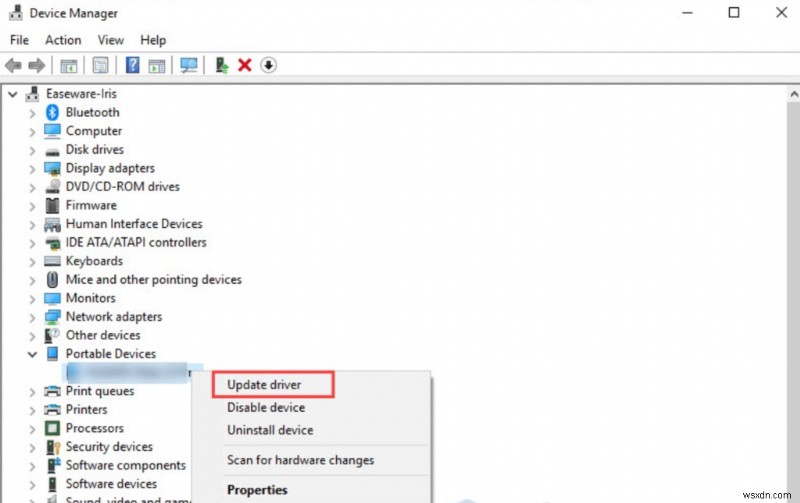Expand the Processors arrow
The width and height of the screenshot is (800, 503).
pyautogui.click(x=32, y=429)
